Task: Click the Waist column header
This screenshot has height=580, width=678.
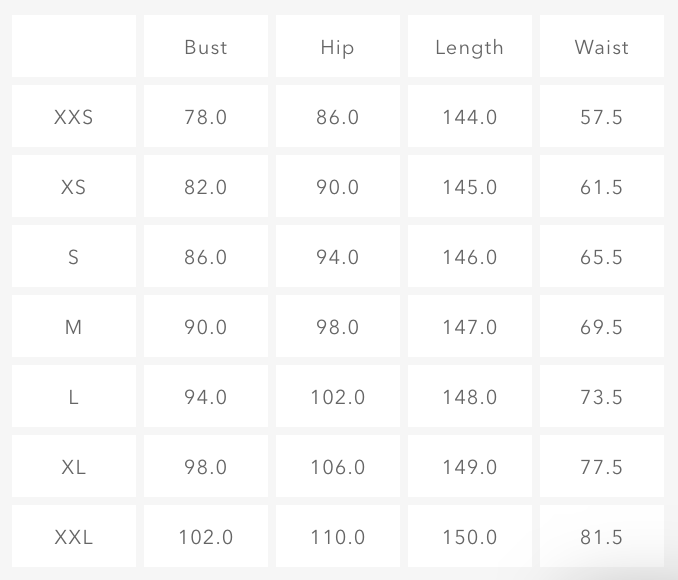Action: (x=602, y=47)
